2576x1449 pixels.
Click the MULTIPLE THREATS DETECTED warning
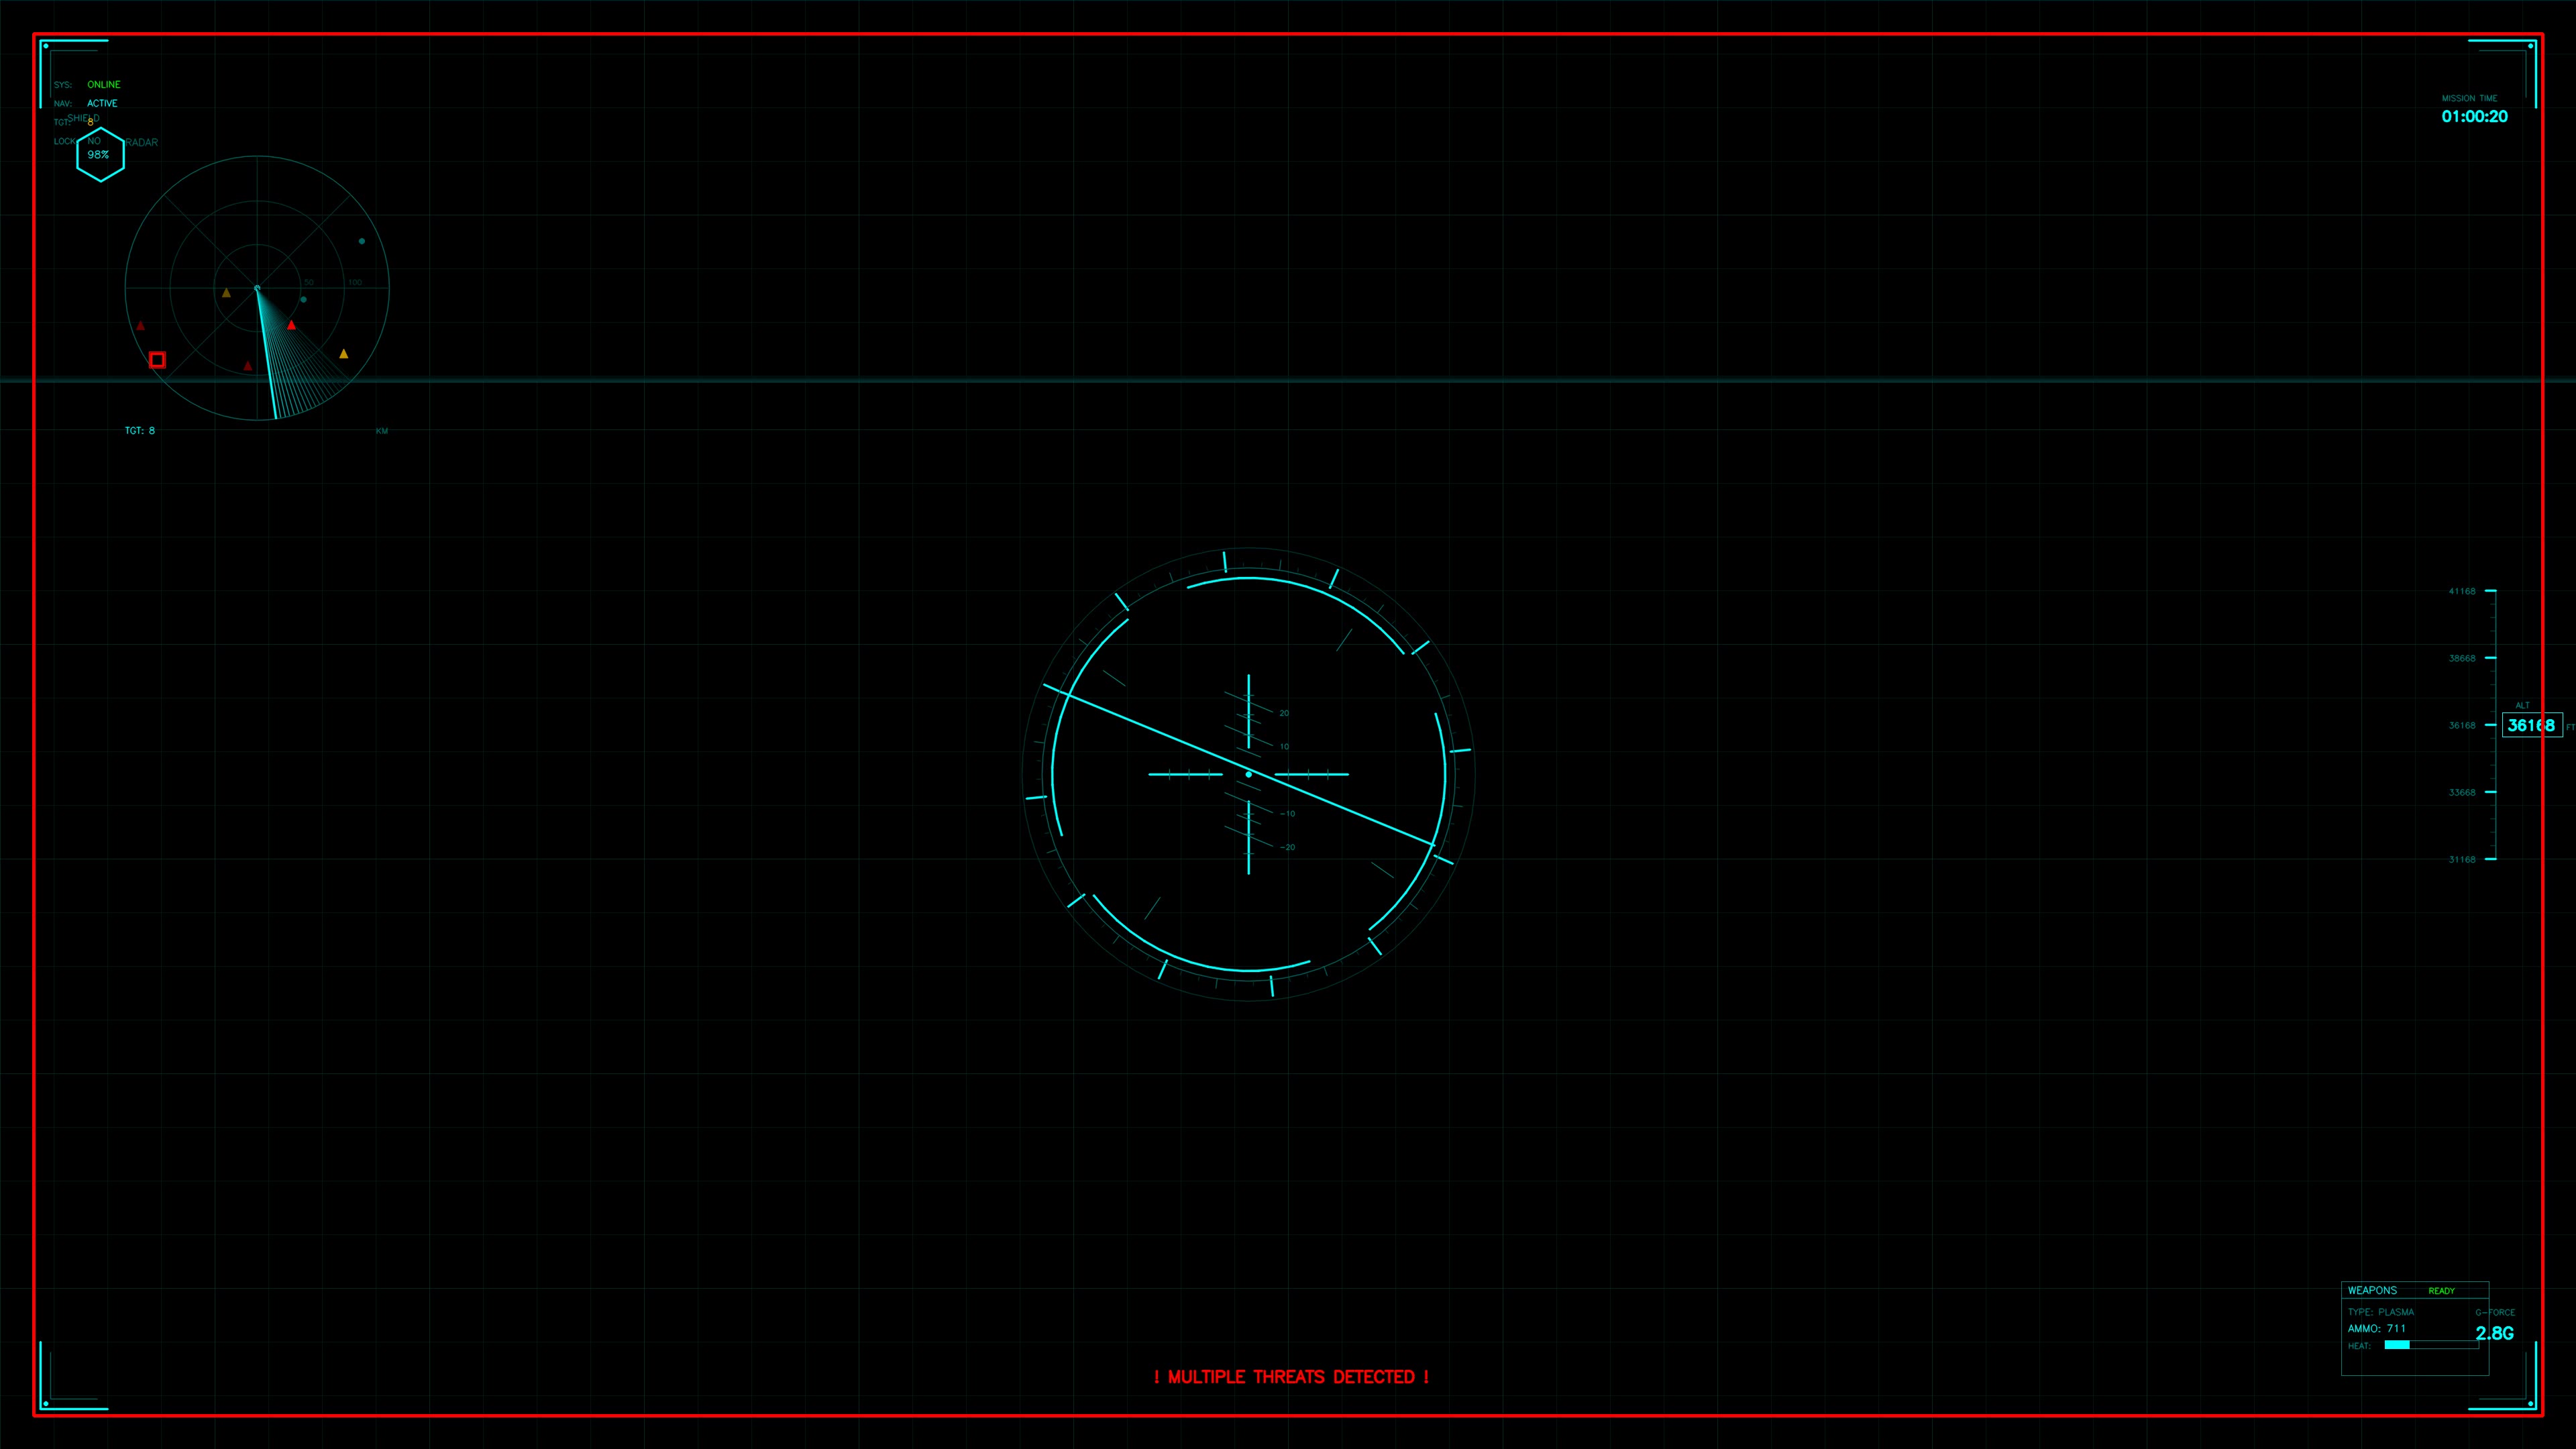pos(1292,1376)
